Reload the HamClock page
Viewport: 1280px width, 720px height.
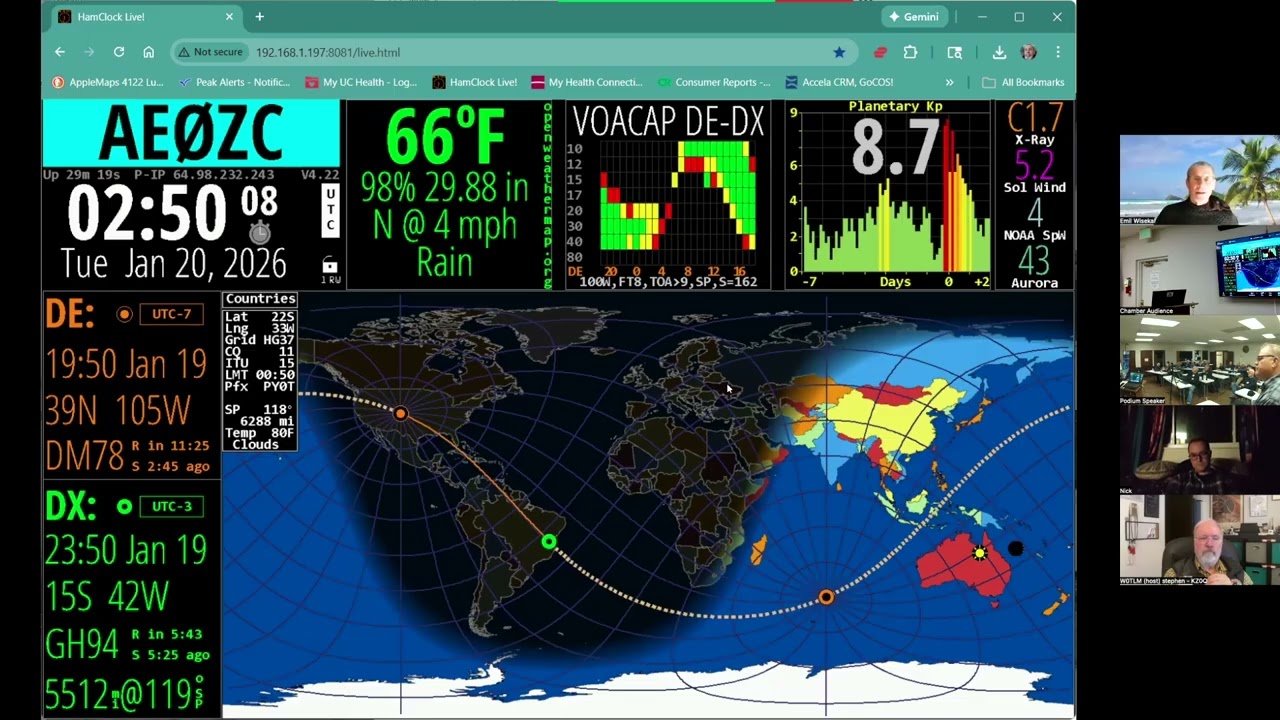(x=119, y=52)
